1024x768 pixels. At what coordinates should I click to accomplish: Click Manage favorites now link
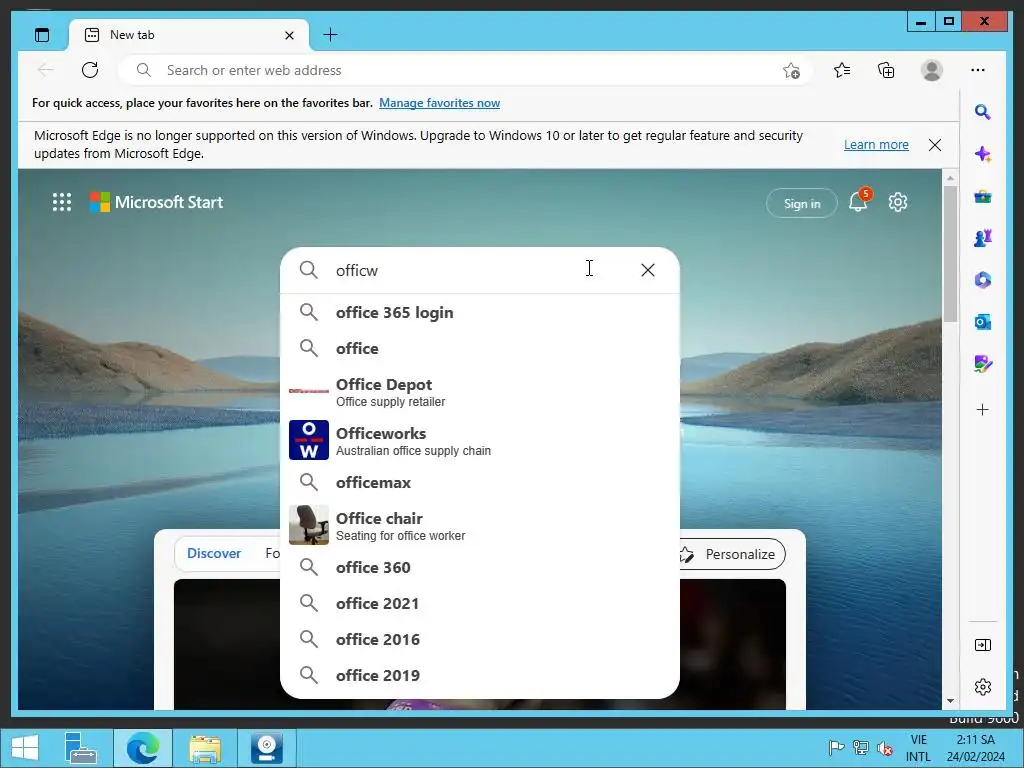coord(440,103)
